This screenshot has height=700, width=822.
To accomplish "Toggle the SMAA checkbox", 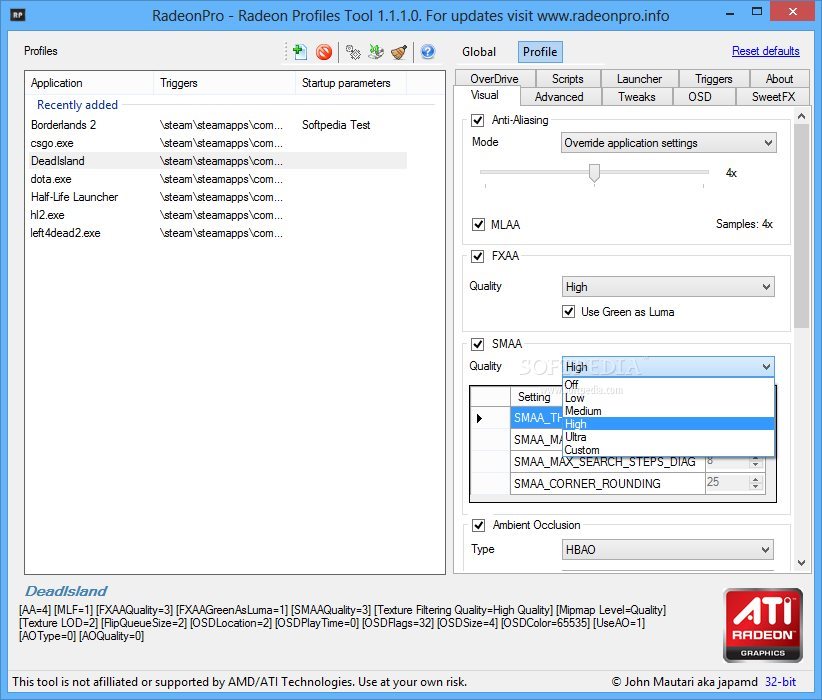I will pos(478,344).
